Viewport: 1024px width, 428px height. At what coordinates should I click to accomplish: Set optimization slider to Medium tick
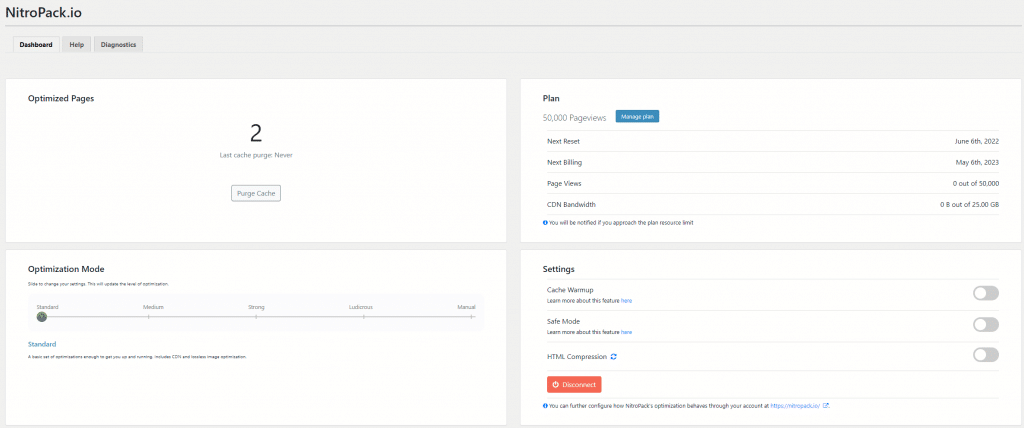tap(149, 317)
